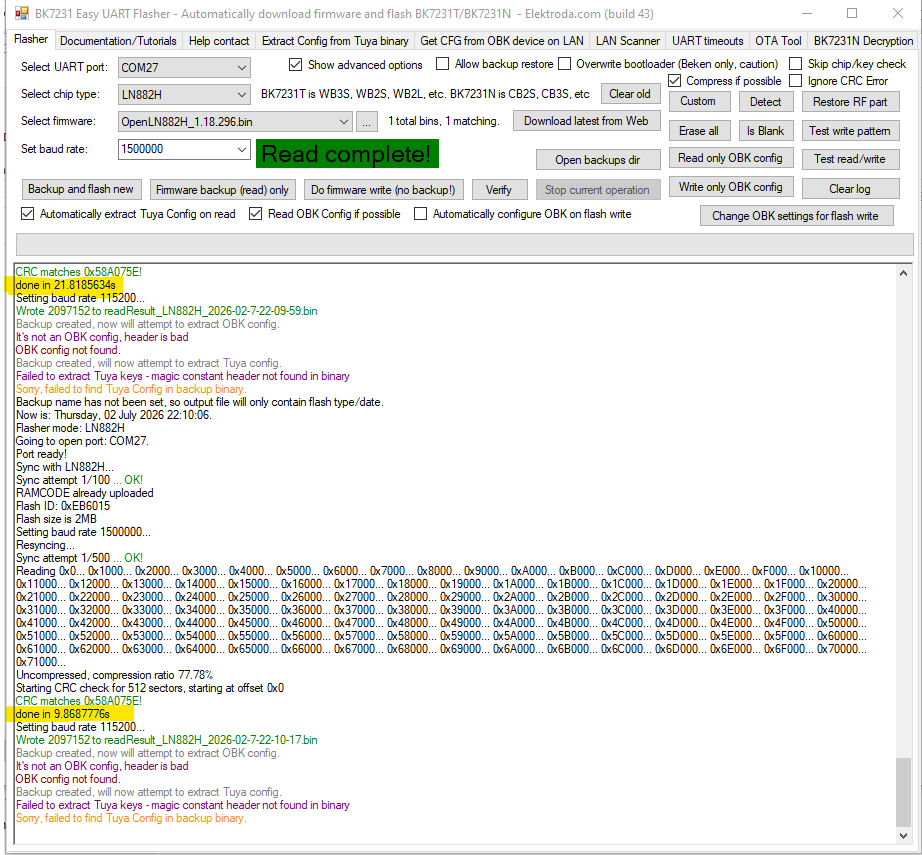Click the Custom button
922x855 pixels.
(698, 101)
